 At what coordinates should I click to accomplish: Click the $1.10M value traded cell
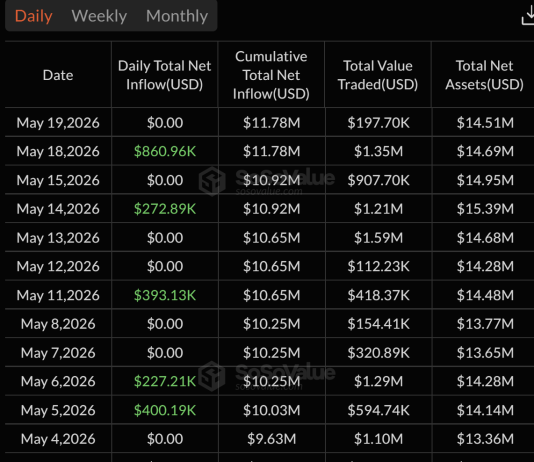coord(378,439)
